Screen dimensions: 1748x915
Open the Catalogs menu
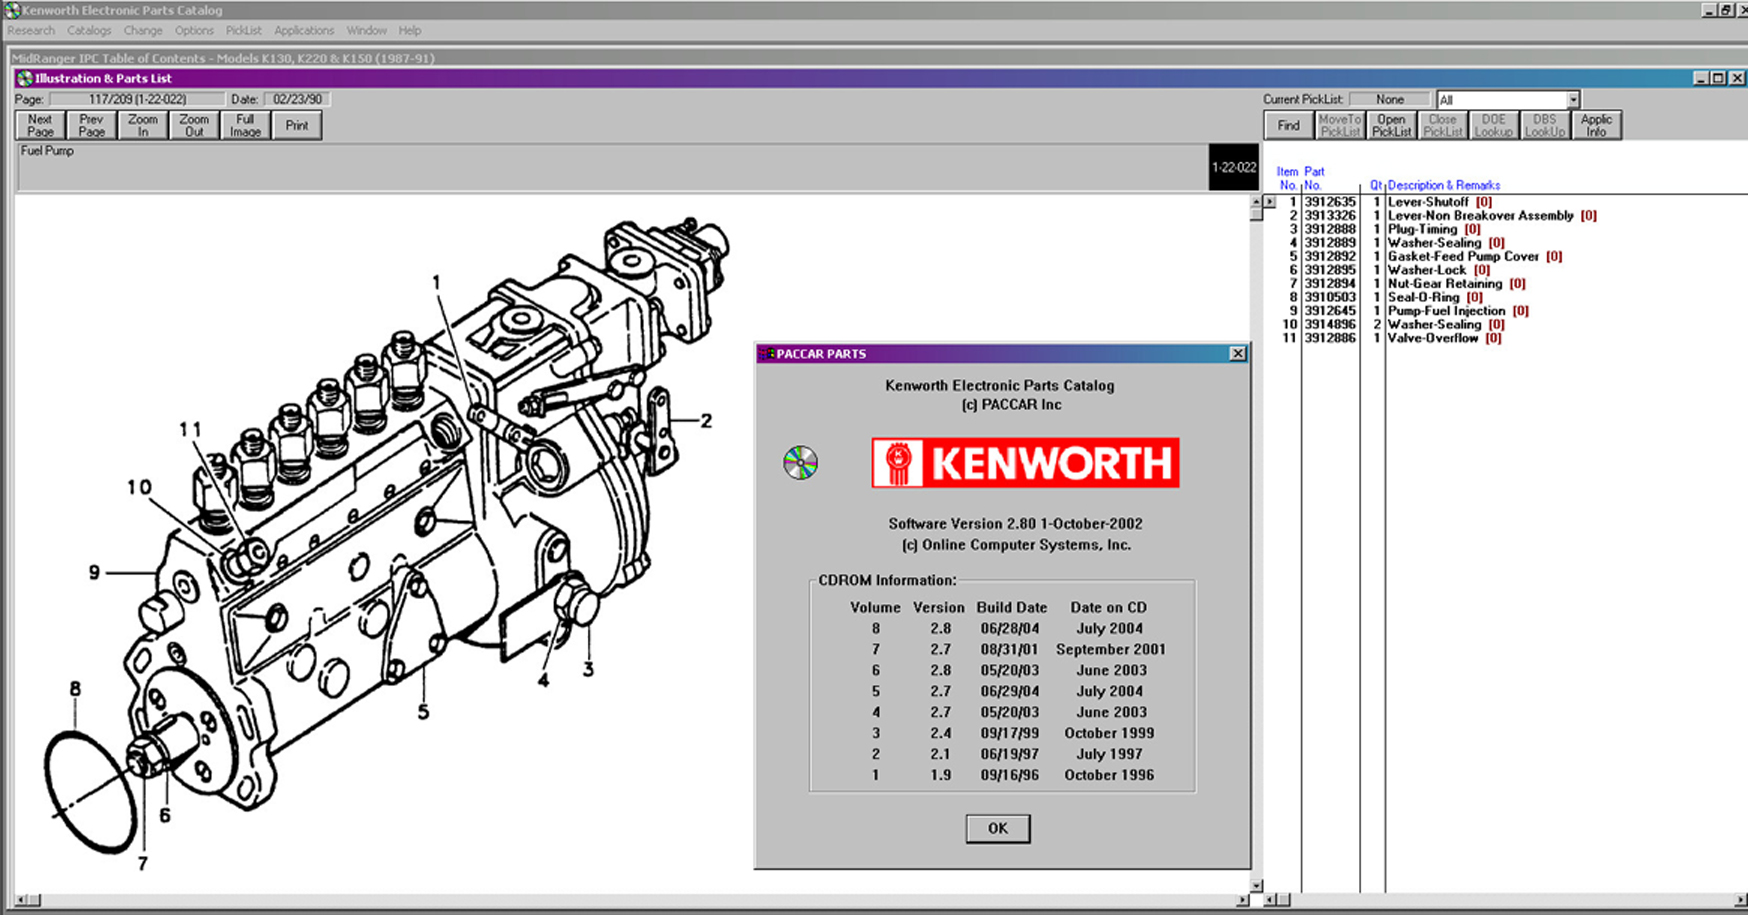click(x=89, y=30)
